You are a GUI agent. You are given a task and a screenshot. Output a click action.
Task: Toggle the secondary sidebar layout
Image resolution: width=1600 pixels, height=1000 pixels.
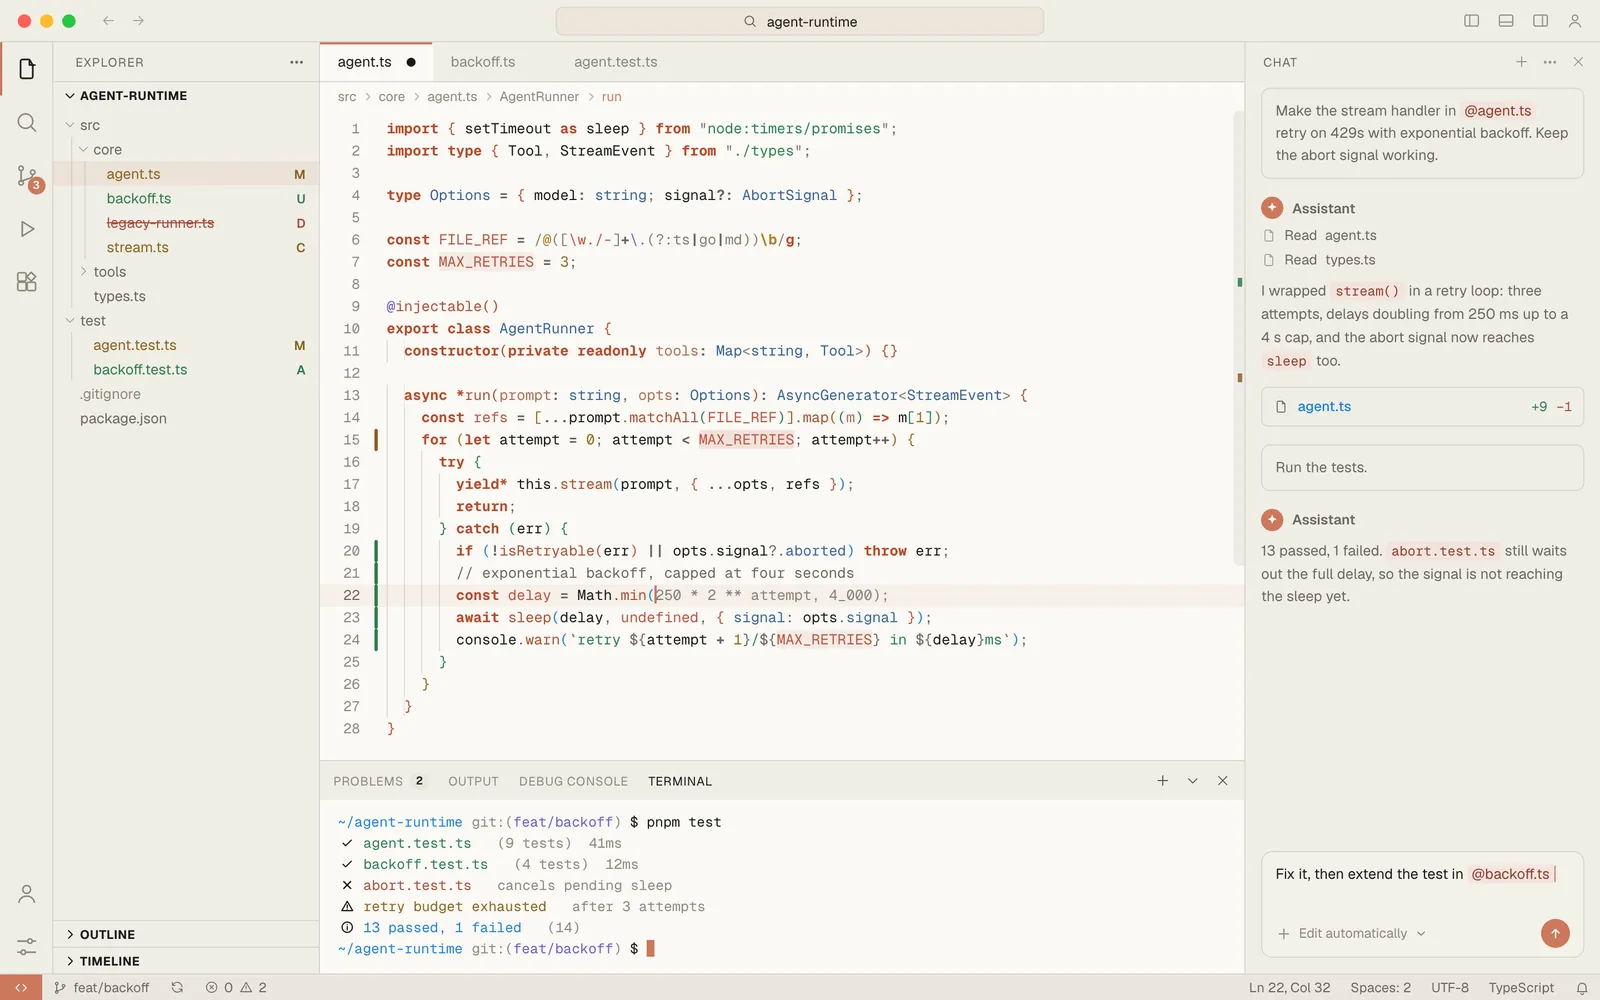click(x=1541, y=21)
